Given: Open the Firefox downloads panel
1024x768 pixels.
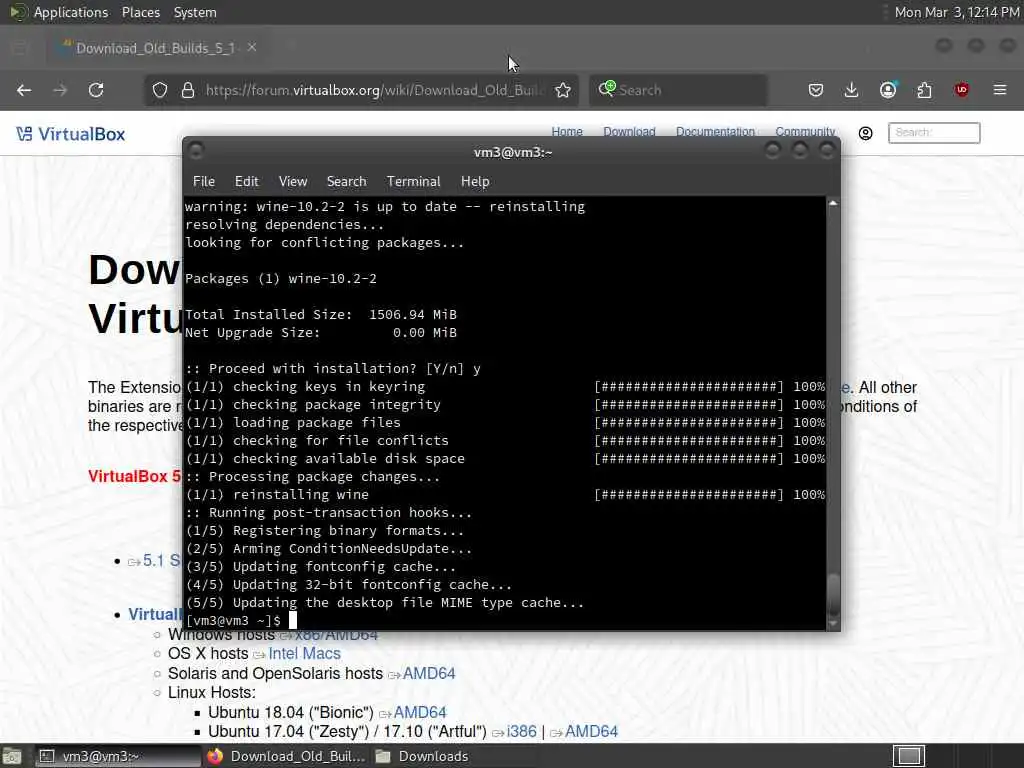Looking at the screenshot, I should tap(851, 90).
